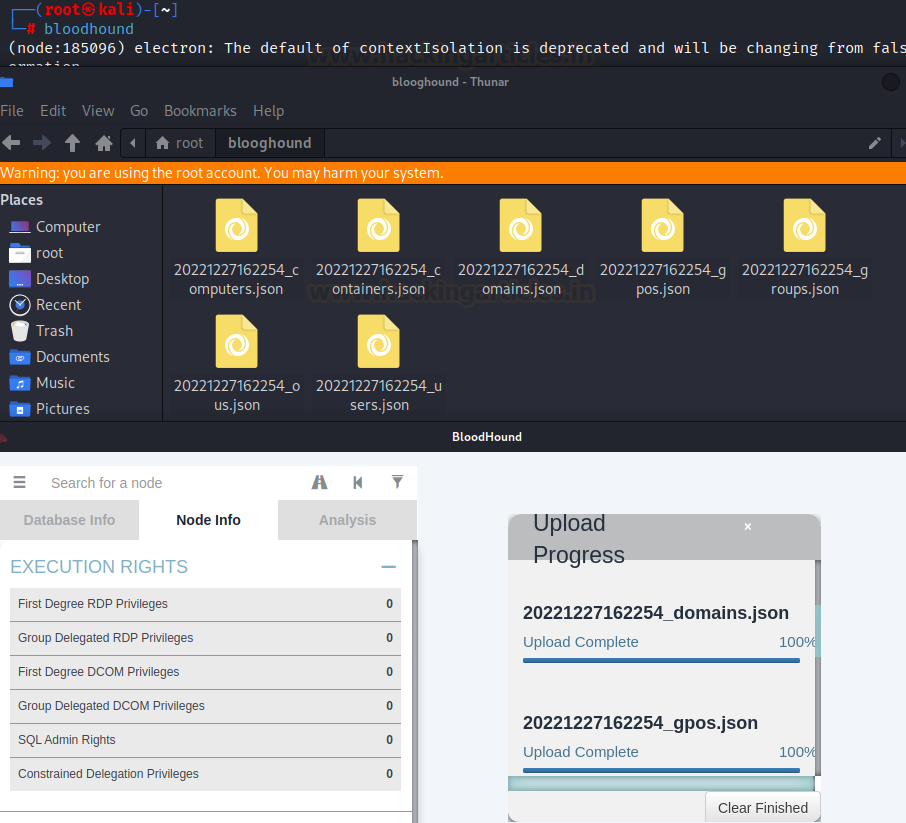The width and height of the screenshot is (906, 823).
Task: Click Group Delegated RDP Privileges row
Action: (205, 638)
